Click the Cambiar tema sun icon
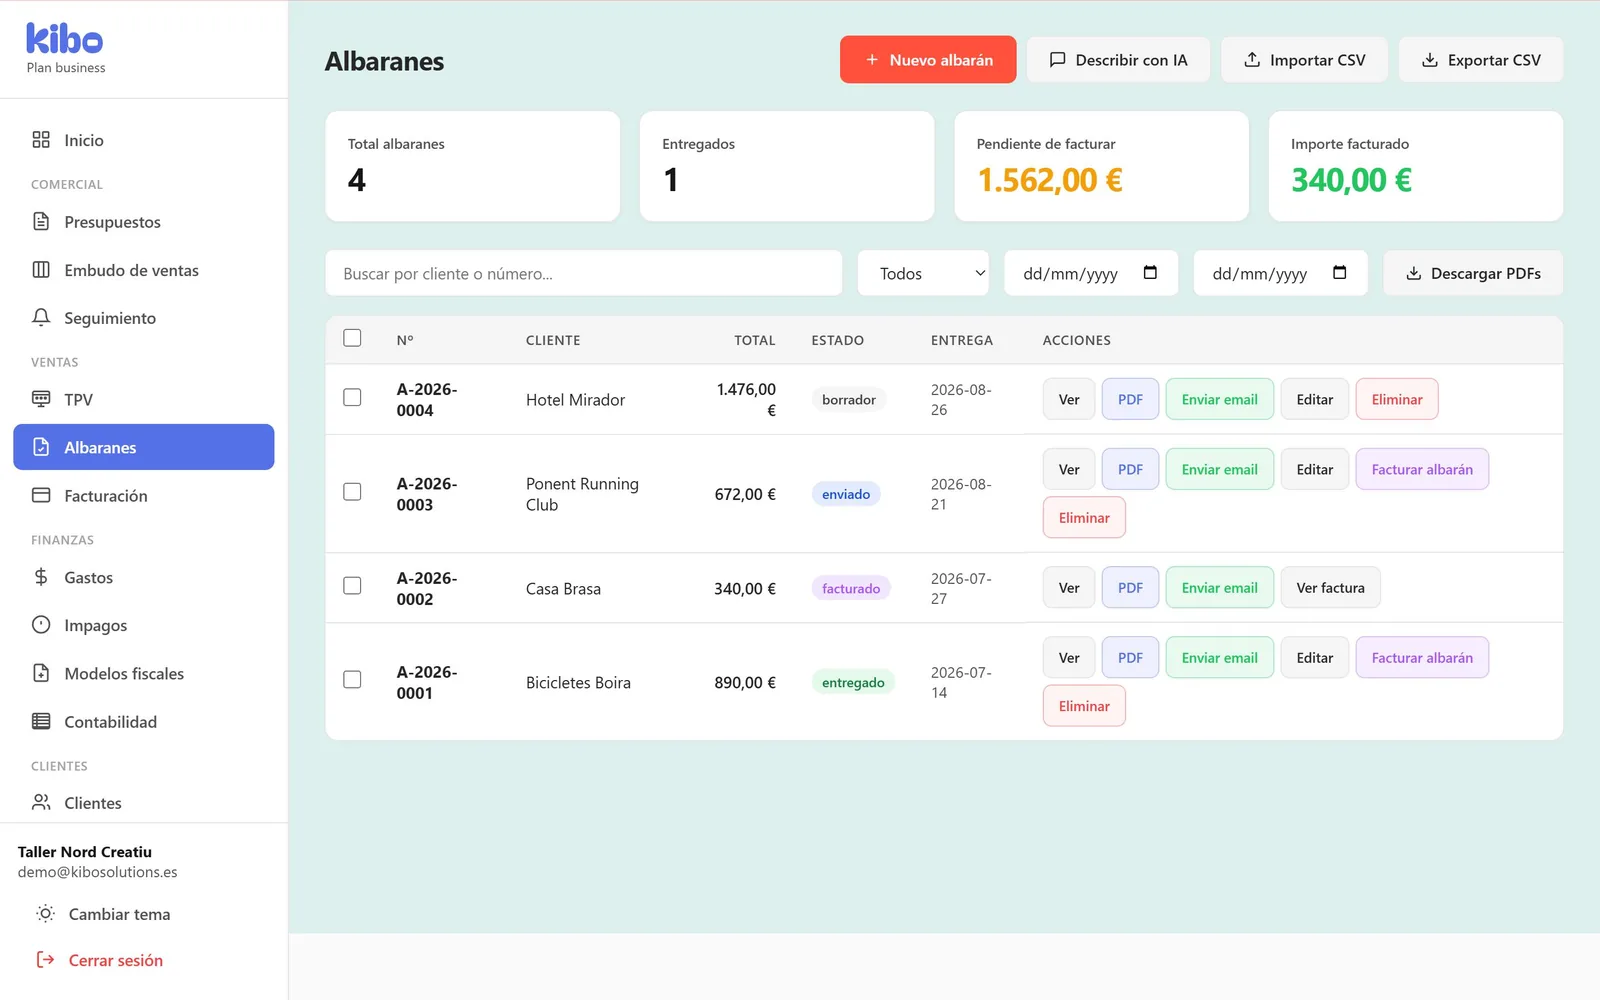This screenshot has width=1600, height=1000. [x=45, y=914]
